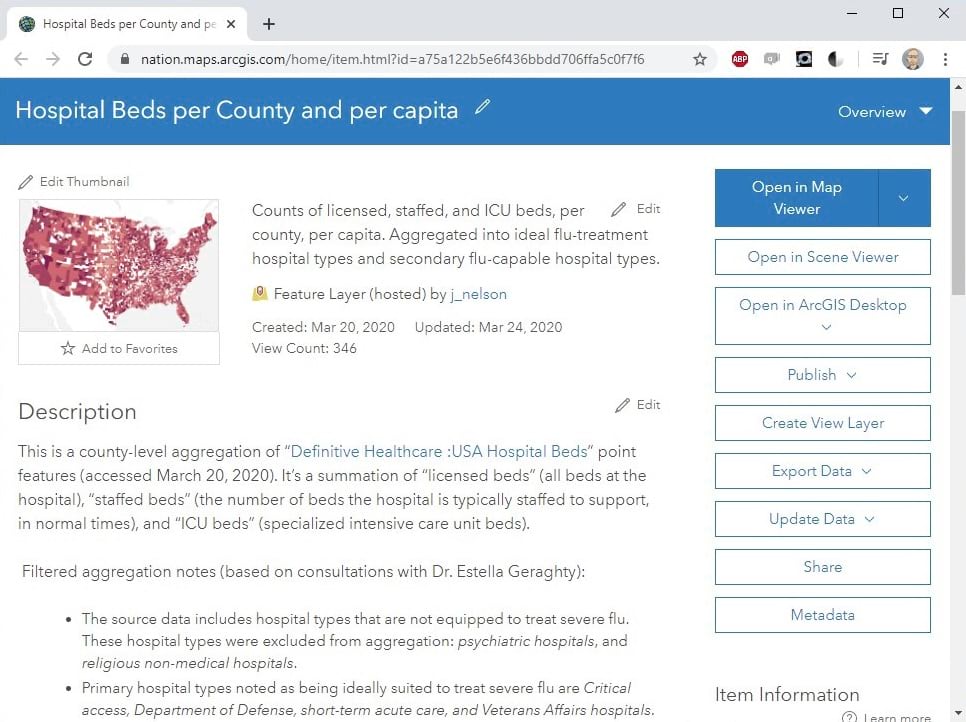Click the Share button
The width and height of the screenshot is (966, 722).
(x=822, y=567)
